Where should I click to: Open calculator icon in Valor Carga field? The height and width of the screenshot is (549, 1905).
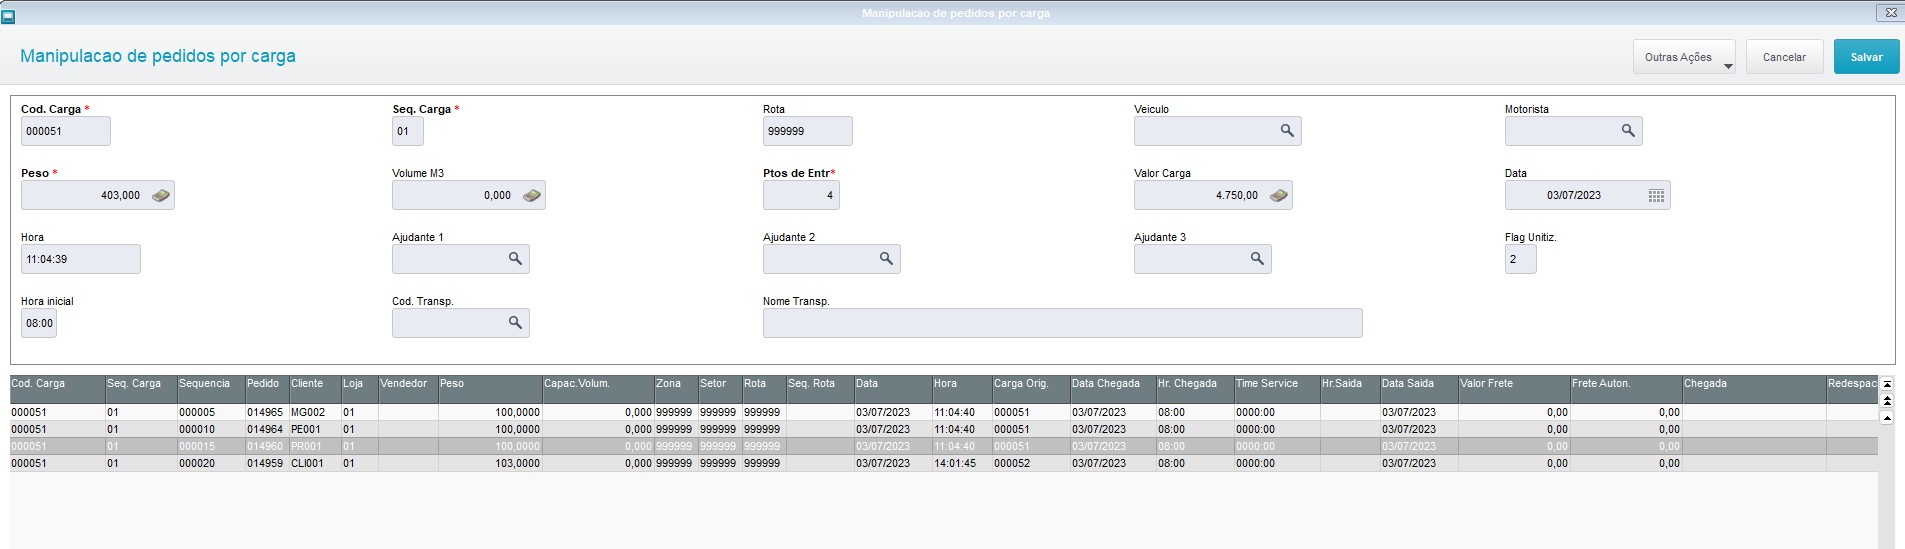point(1278,195)
